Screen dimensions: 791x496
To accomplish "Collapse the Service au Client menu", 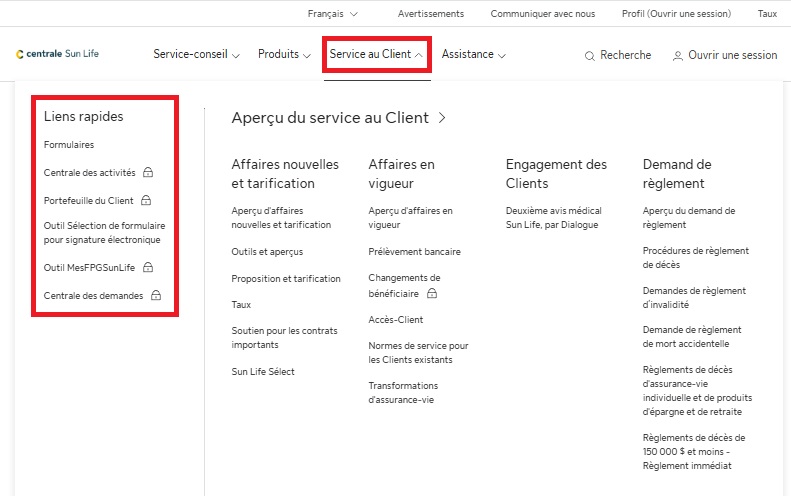I will point(376,55).
